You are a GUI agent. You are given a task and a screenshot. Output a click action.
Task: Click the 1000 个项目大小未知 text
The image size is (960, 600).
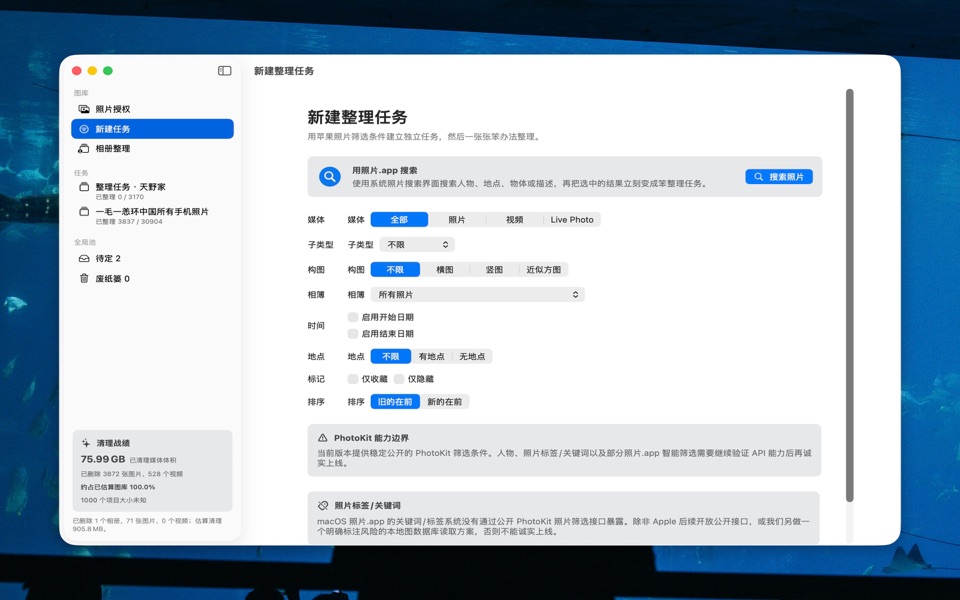coord(113,500)
